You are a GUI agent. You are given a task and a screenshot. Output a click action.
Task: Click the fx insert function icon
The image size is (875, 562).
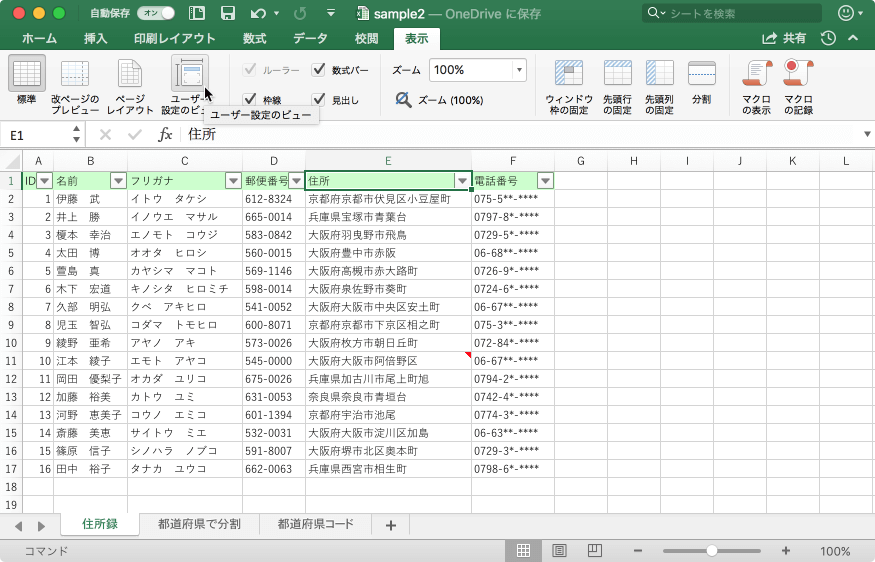pos(165,135)
